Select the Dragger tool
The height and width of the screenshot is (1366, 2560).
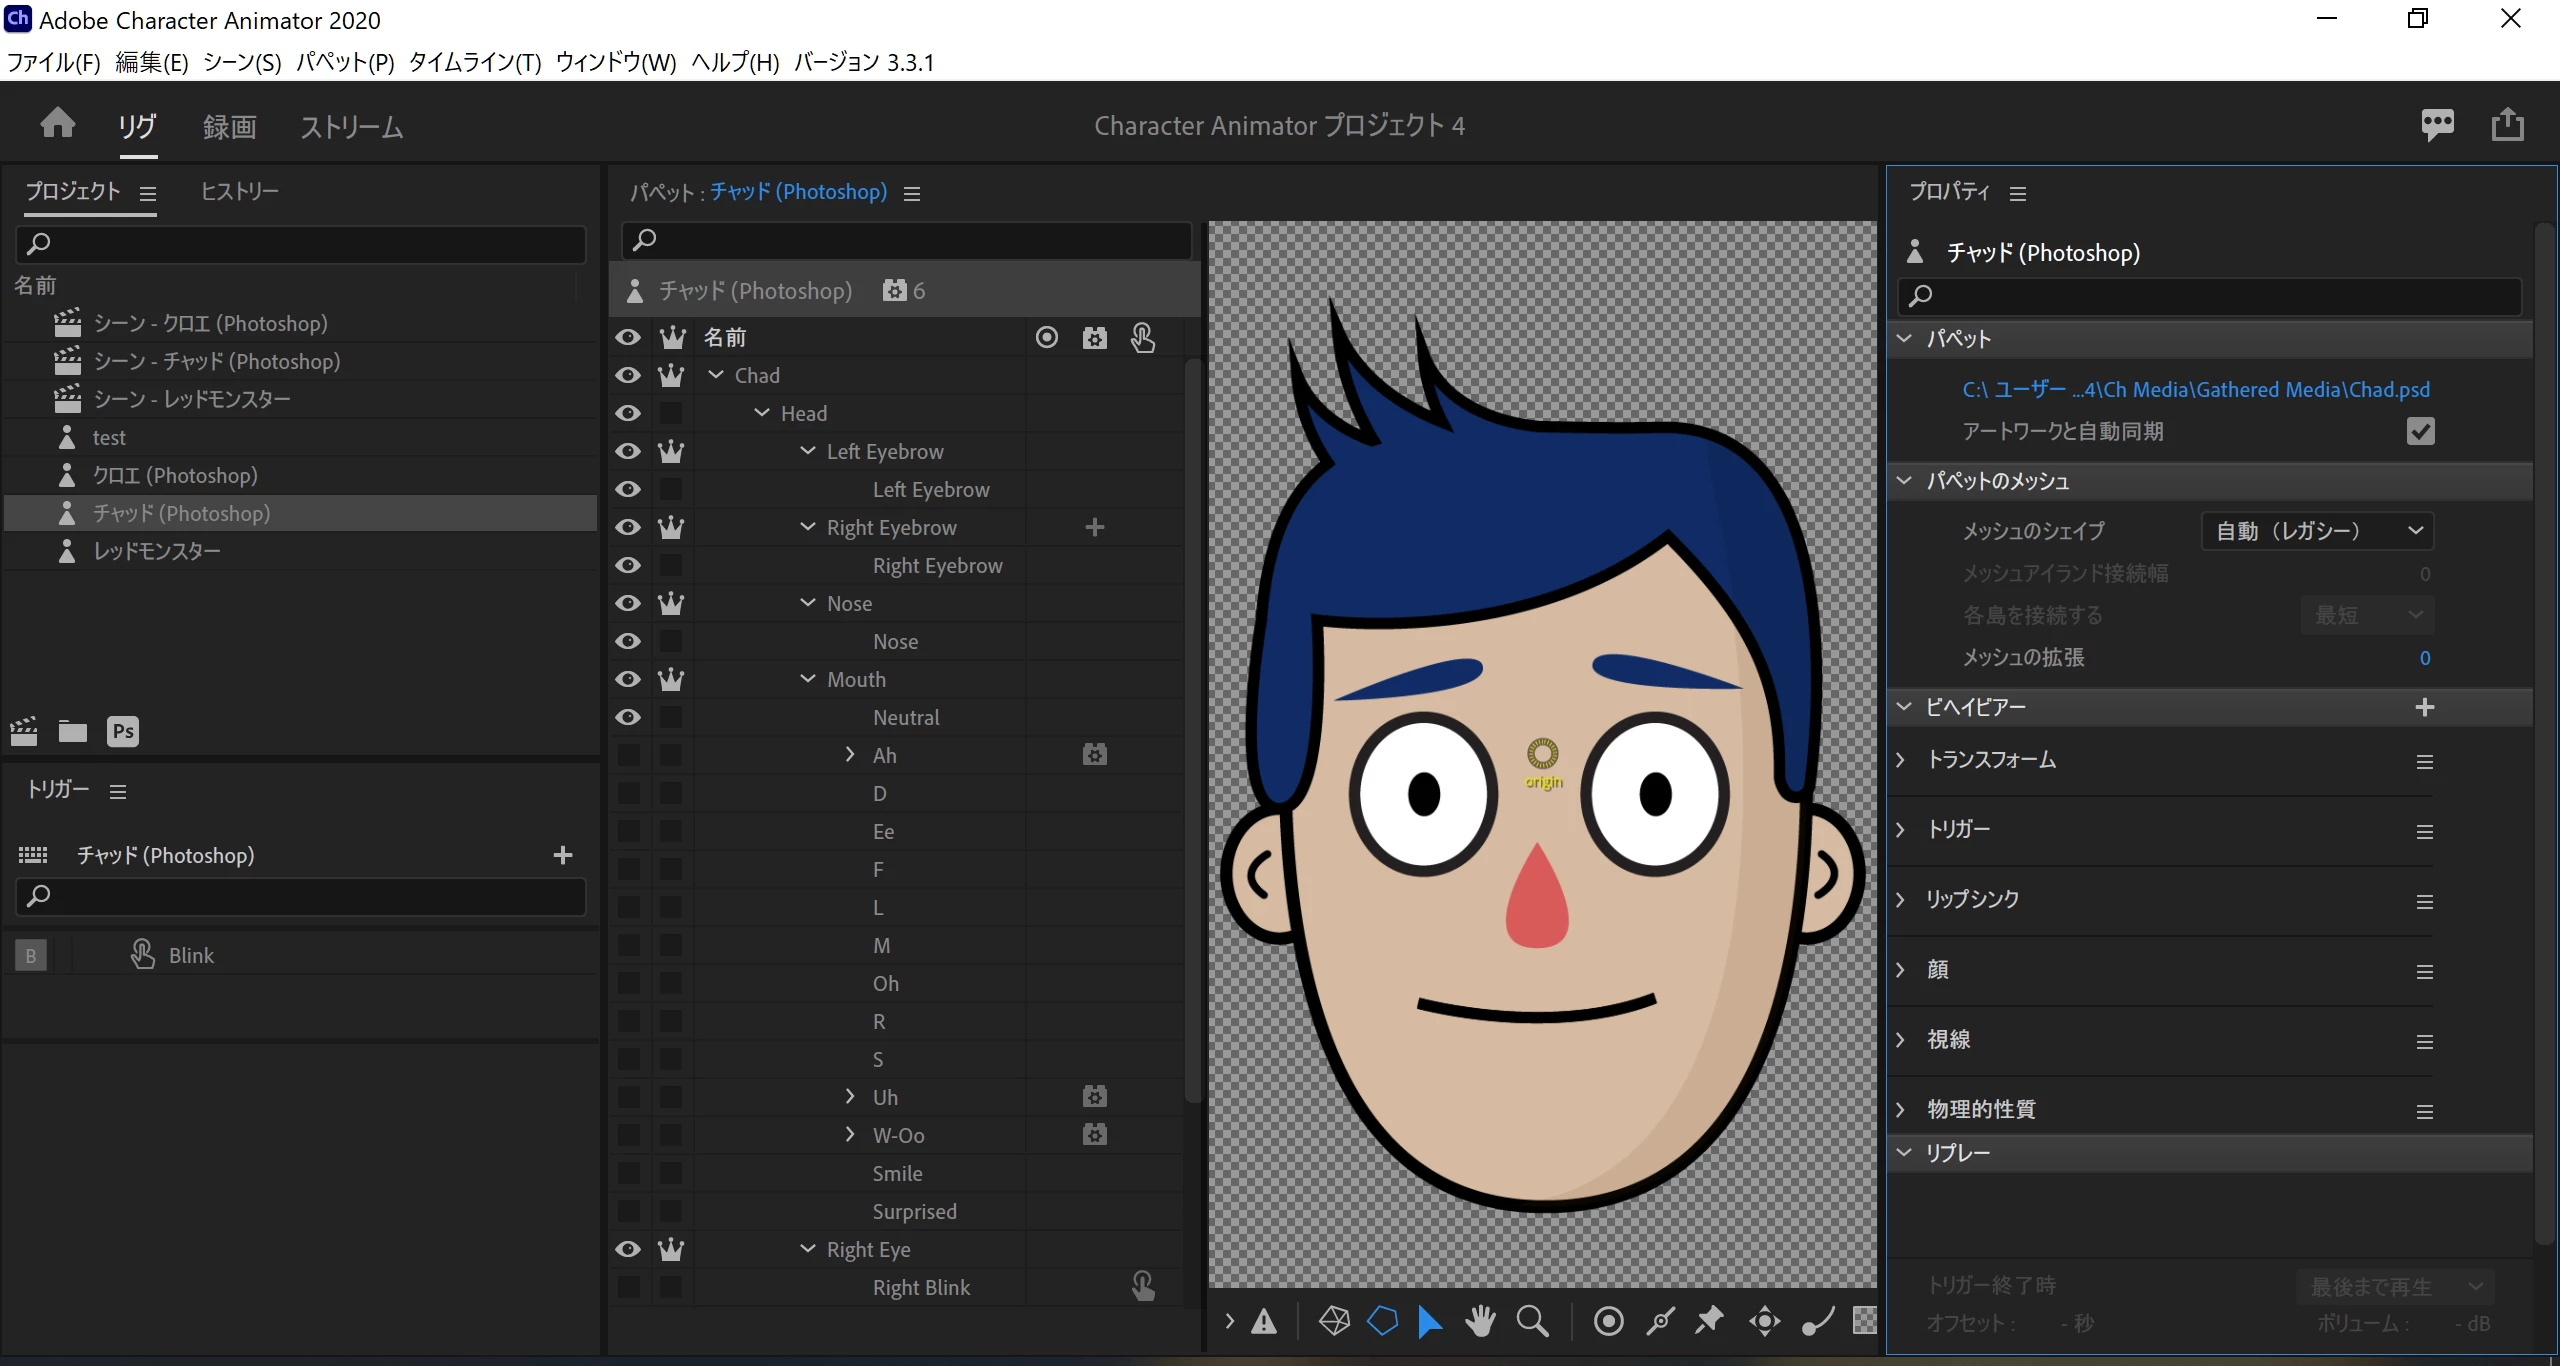[x=1764, y=1322]
